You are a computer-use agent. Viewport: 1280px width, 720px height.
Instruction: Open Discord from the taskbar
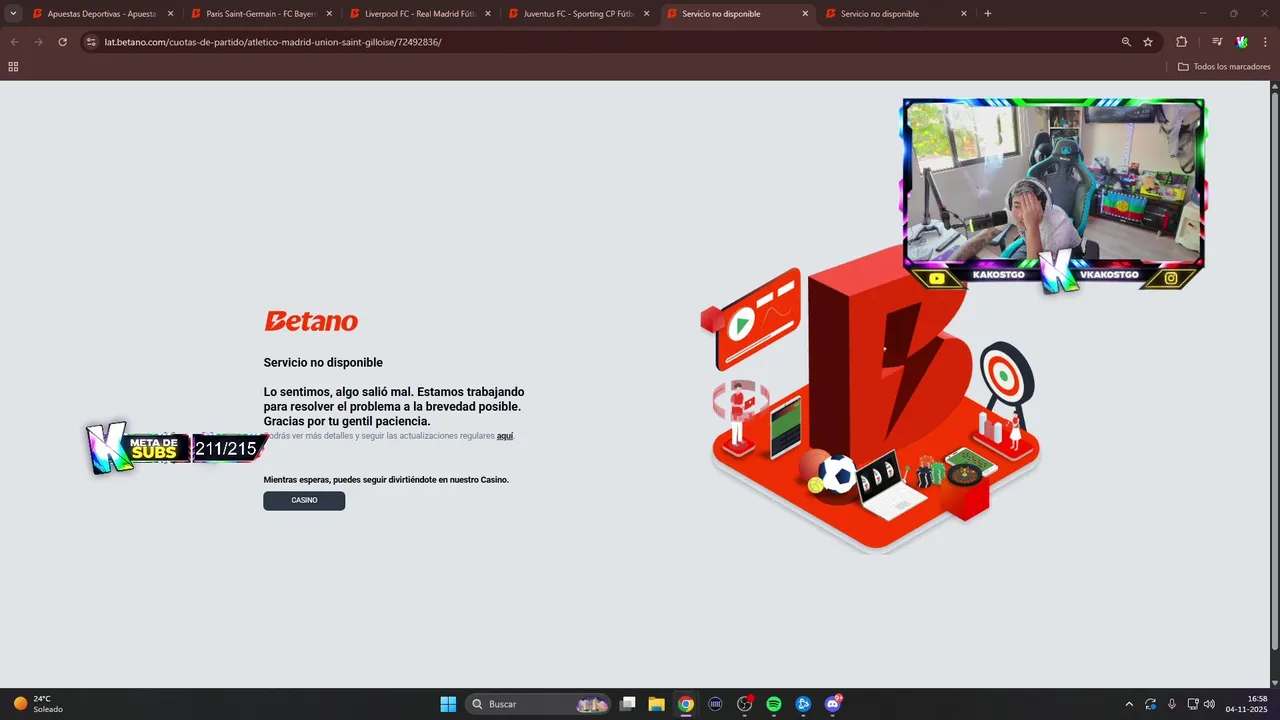click(833, 704)
